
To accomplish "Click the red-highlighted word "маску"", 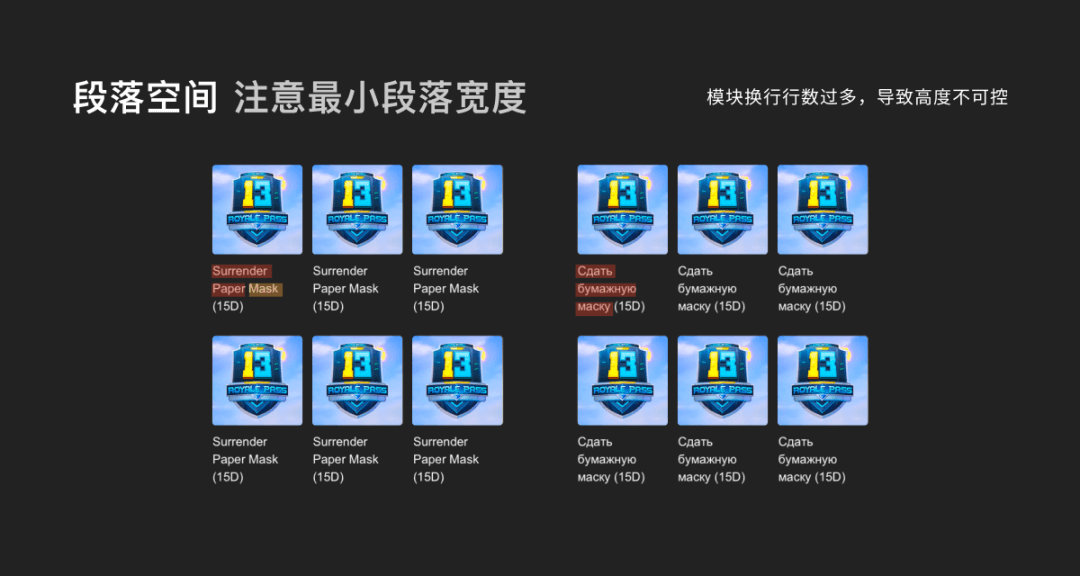I will click(x=594, y=307).
